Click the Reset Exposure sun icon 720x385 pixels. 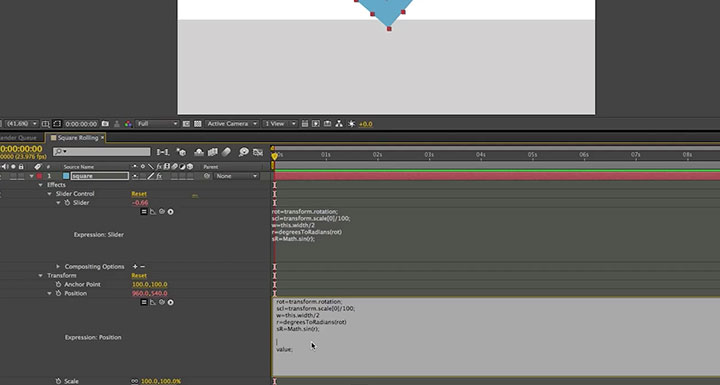351,124
